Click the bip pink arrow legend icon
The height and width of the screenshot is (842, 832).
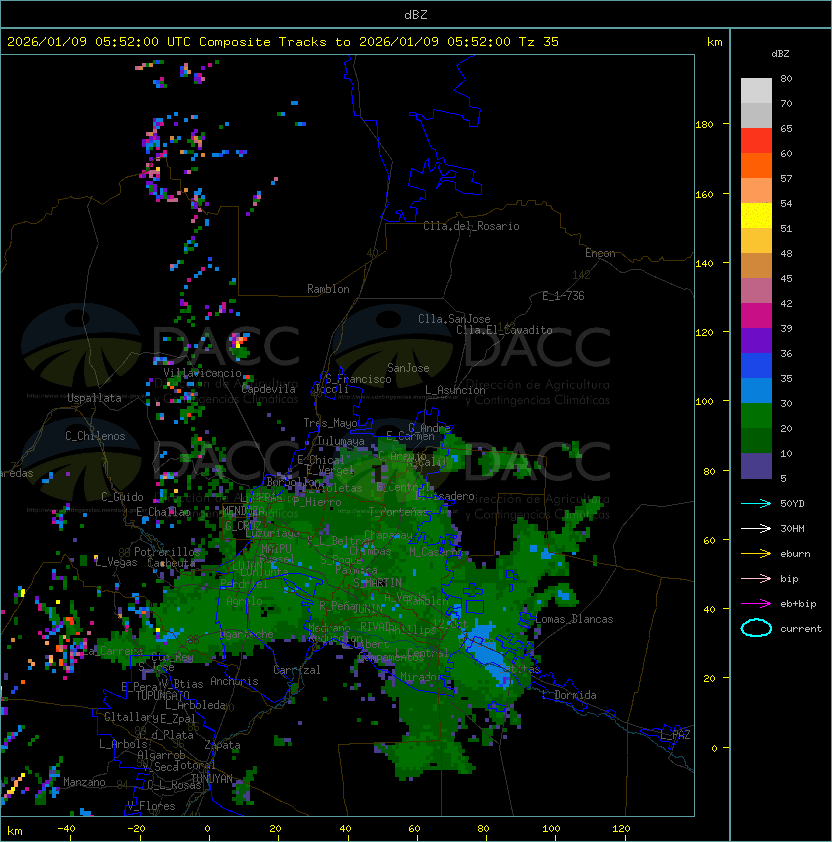click(x=756, y=579)
